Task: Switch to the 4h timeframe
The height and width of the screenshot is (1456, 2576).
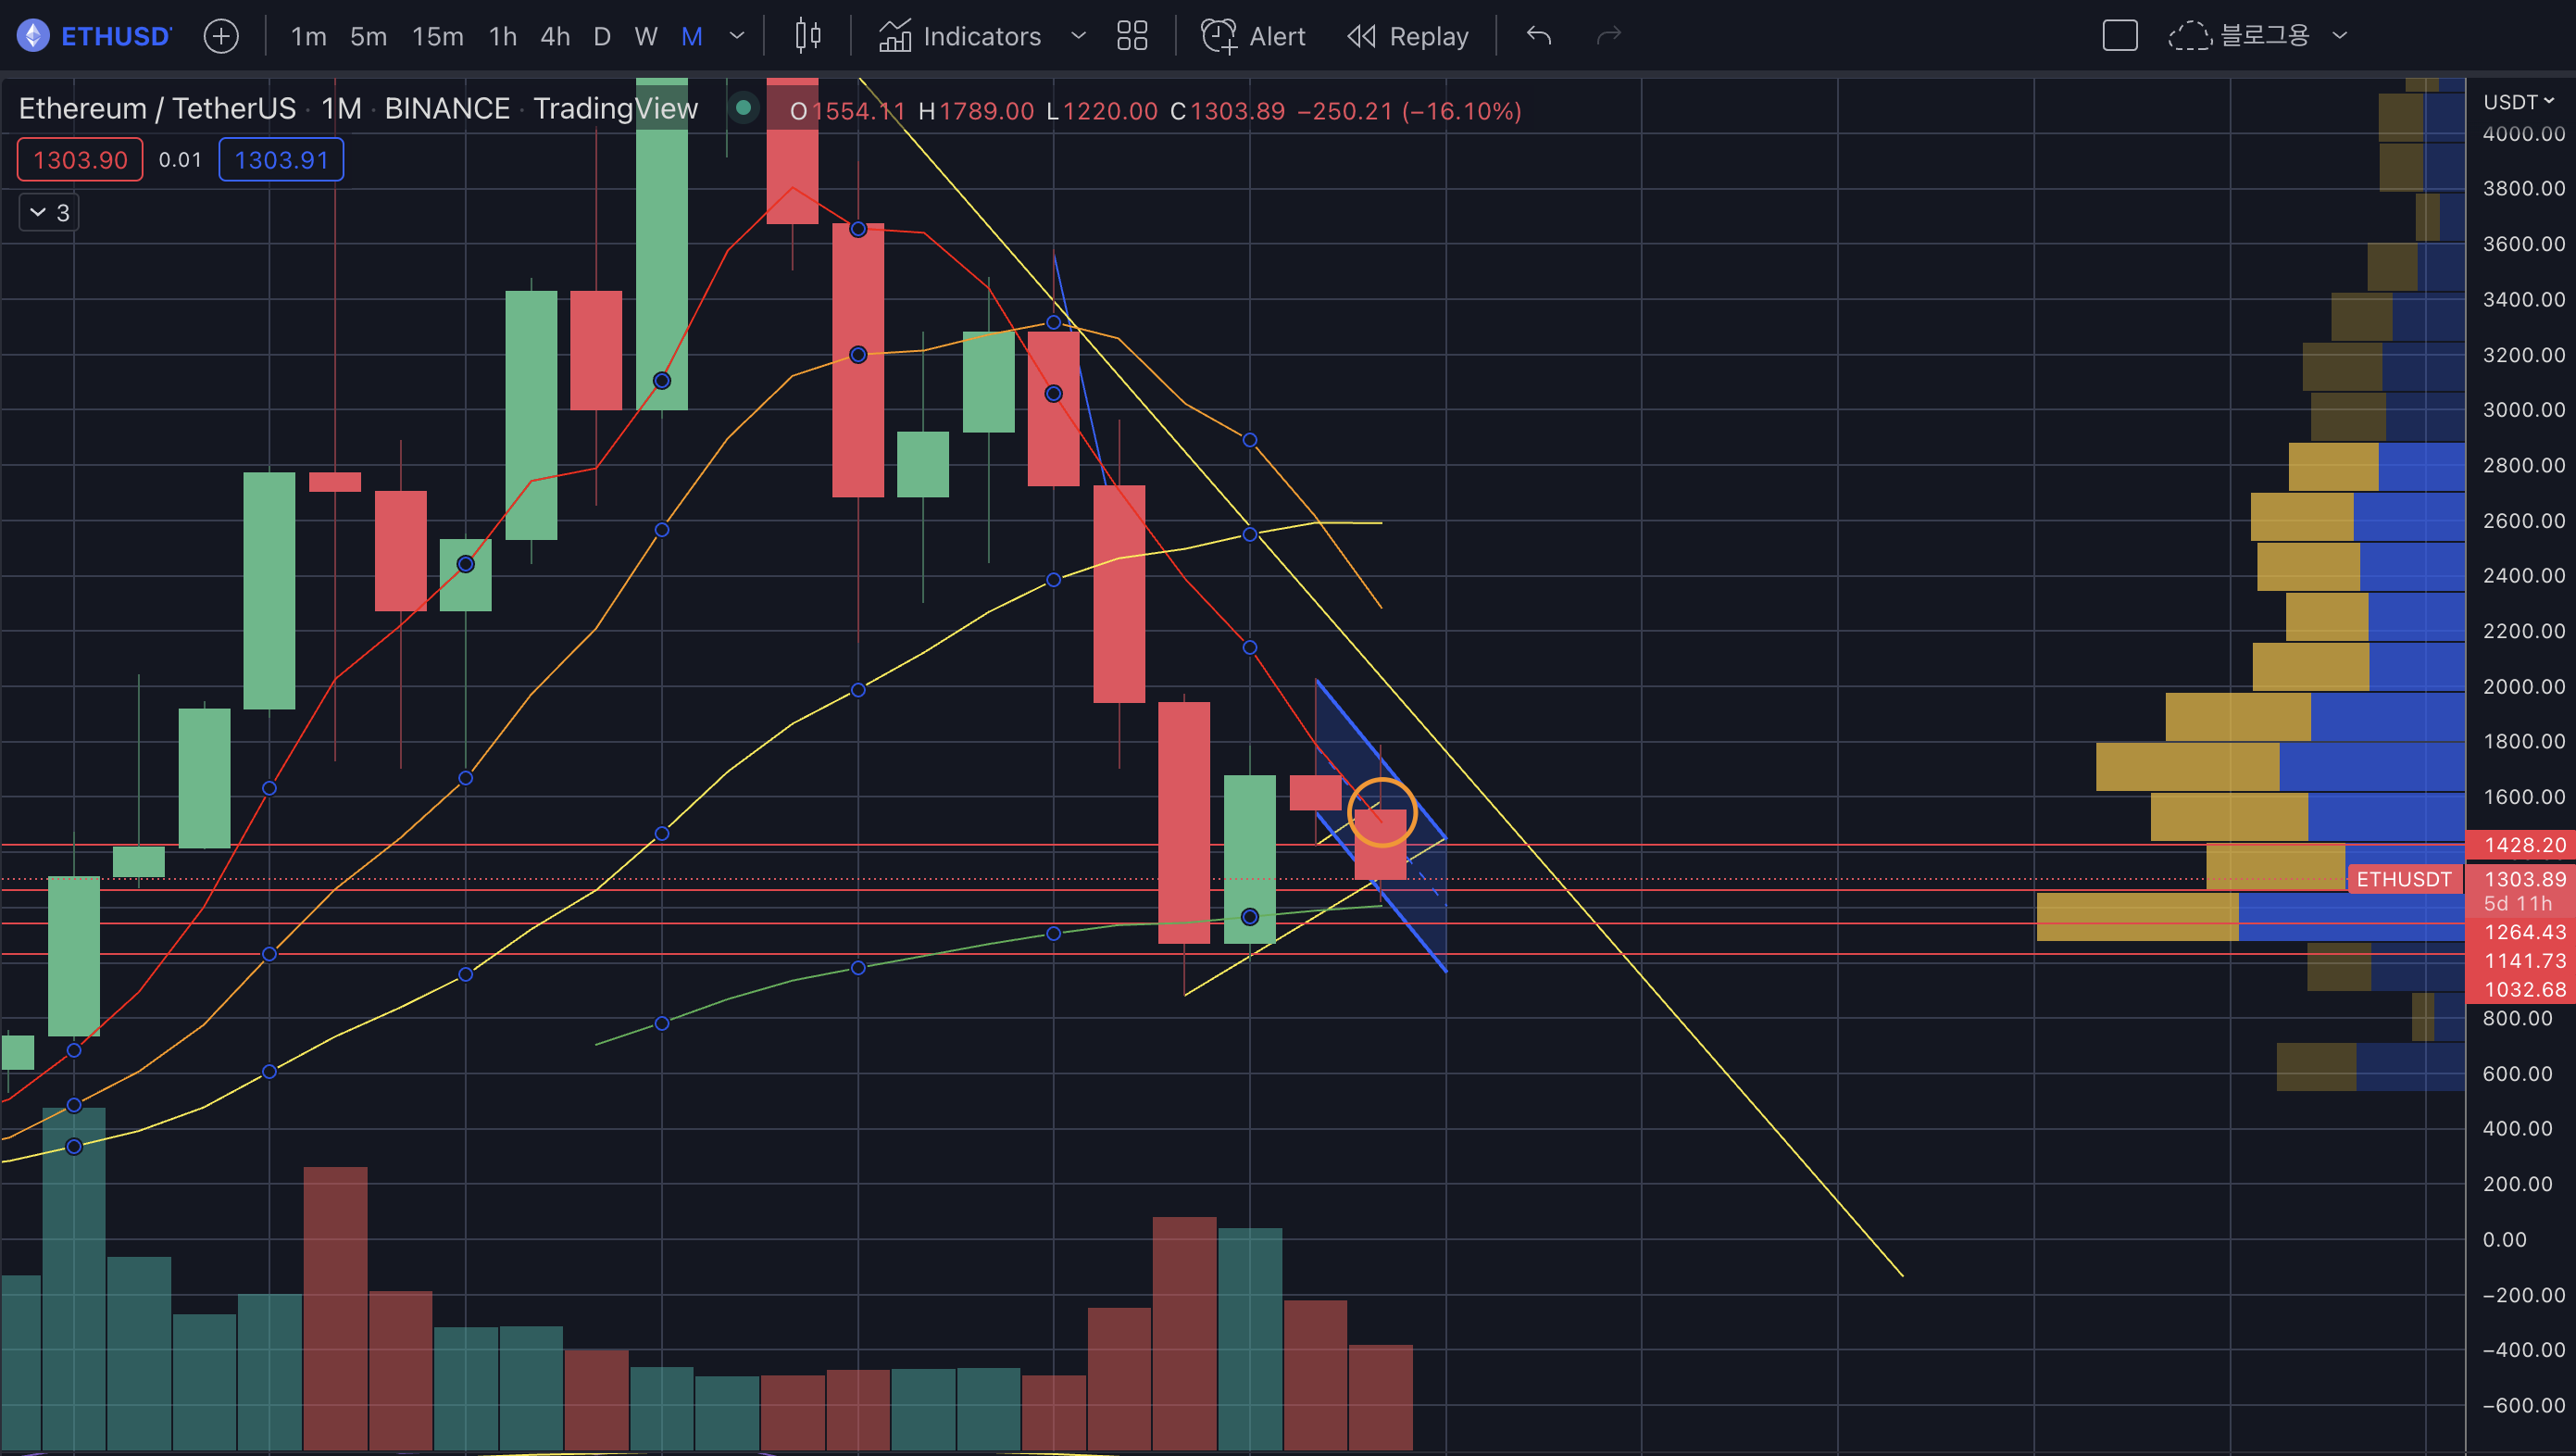Action: click(555, 37)
